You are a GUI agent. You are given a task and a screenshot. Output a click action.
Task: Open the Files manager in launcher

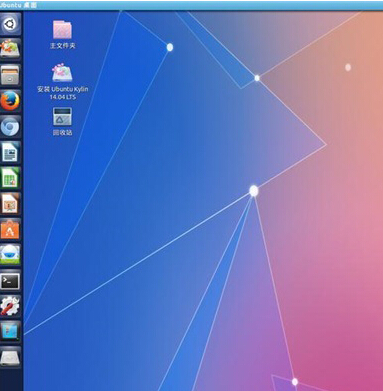coord(10,75)
